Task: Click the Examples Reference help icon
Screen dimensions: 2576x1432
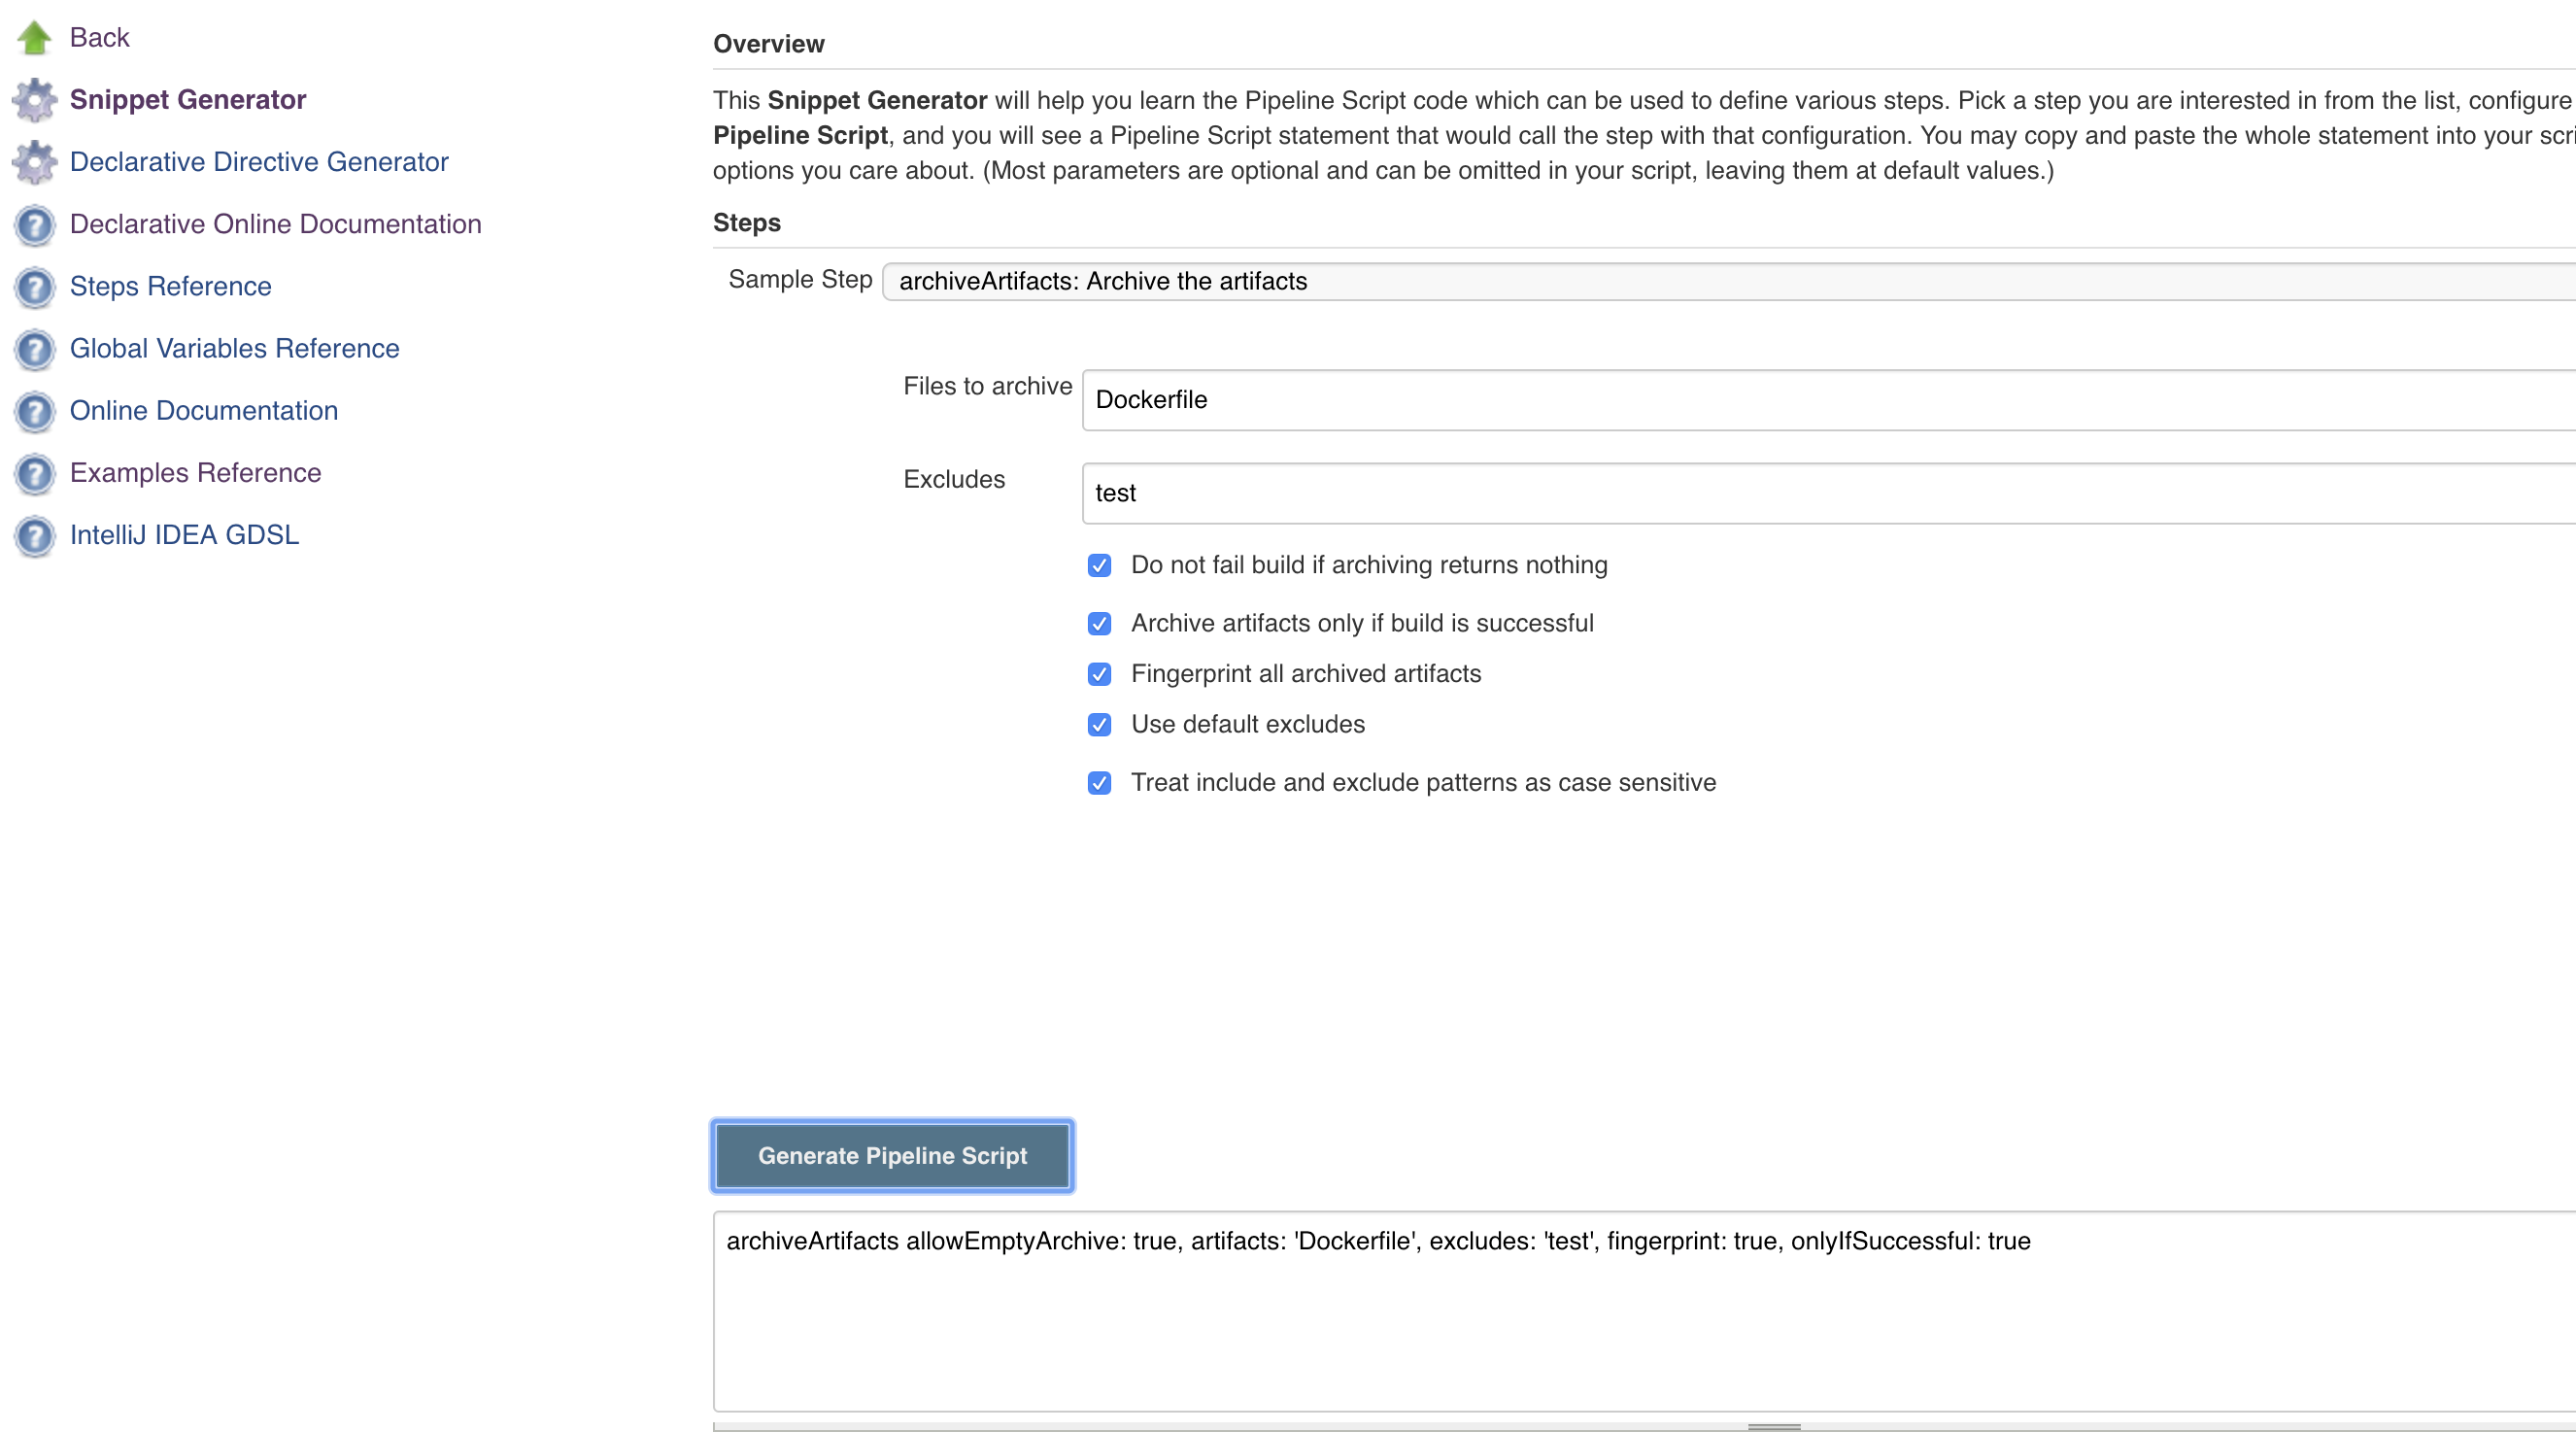Action: pyautogui.click(x=34, y=474)
